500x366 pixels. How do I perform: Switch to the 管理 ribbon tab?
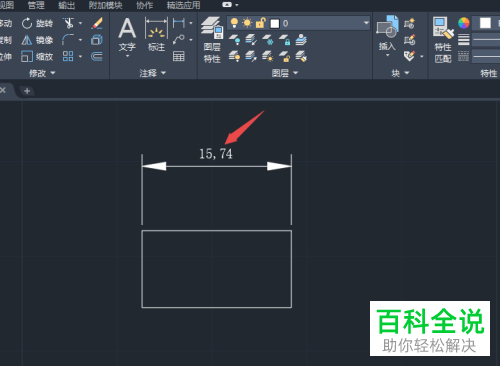coord(36,5)
